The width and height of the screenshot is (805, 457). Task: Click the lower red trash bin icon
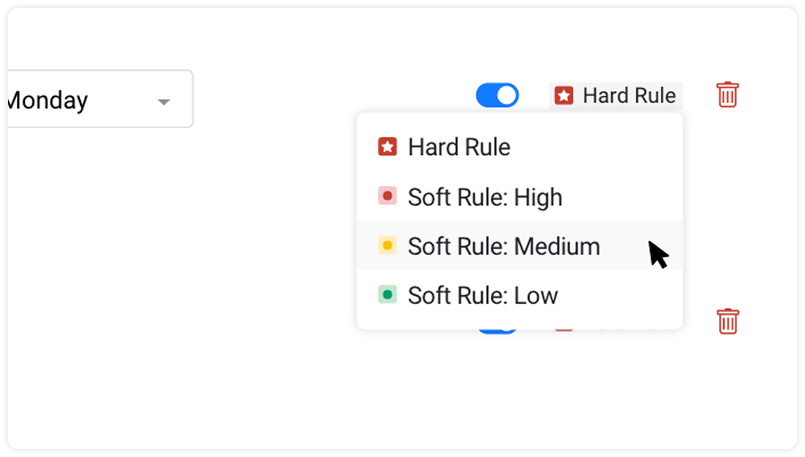point(727,321)
